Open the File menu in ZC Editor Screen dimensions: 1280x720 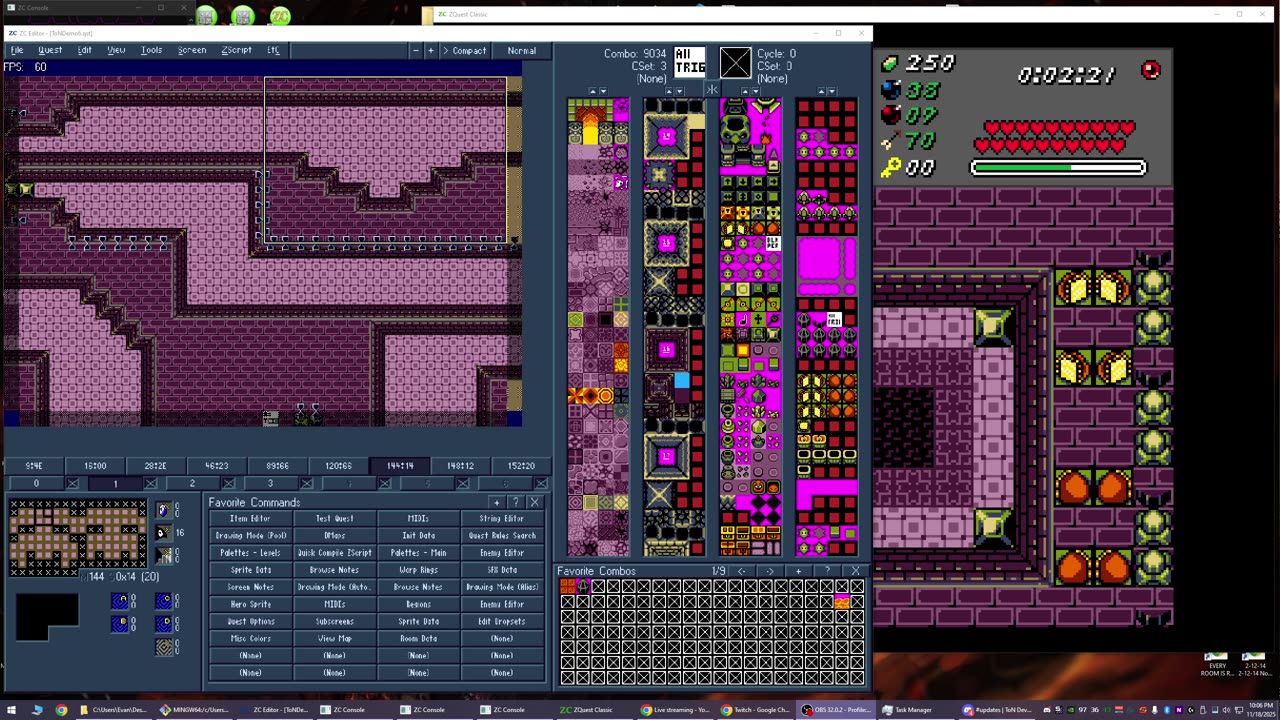[x=17, y=50]
